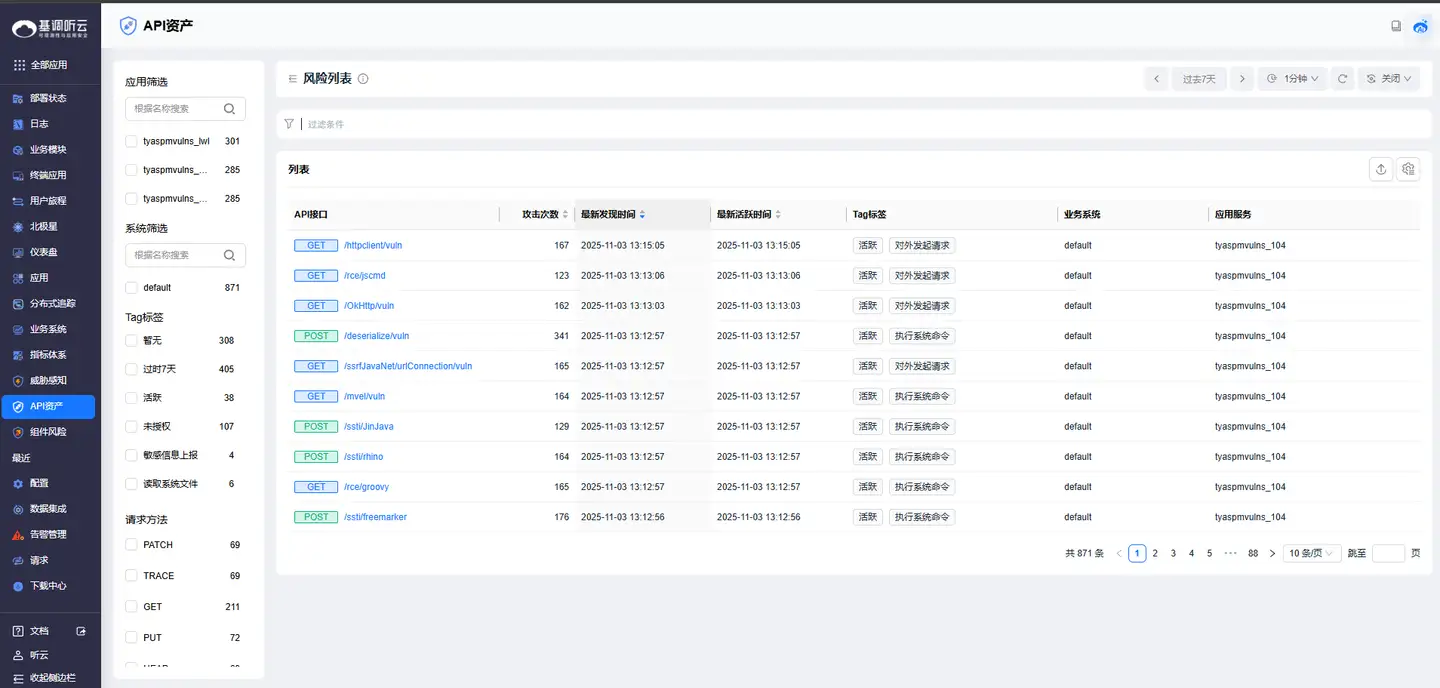Open the /deserialize/vuln API link
Image resolution: width=1440 pixels, height=688 pixels.
pos(376,336)
